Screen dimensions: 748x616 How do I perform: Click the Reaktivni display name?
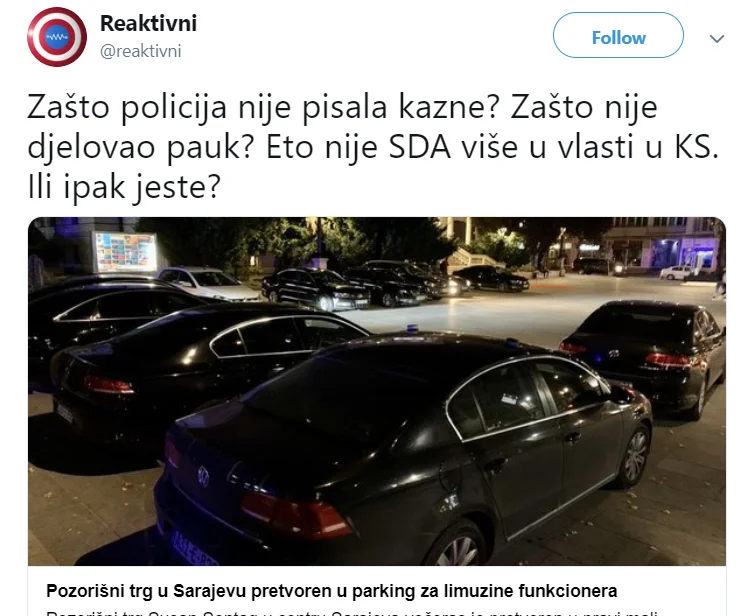148,23
